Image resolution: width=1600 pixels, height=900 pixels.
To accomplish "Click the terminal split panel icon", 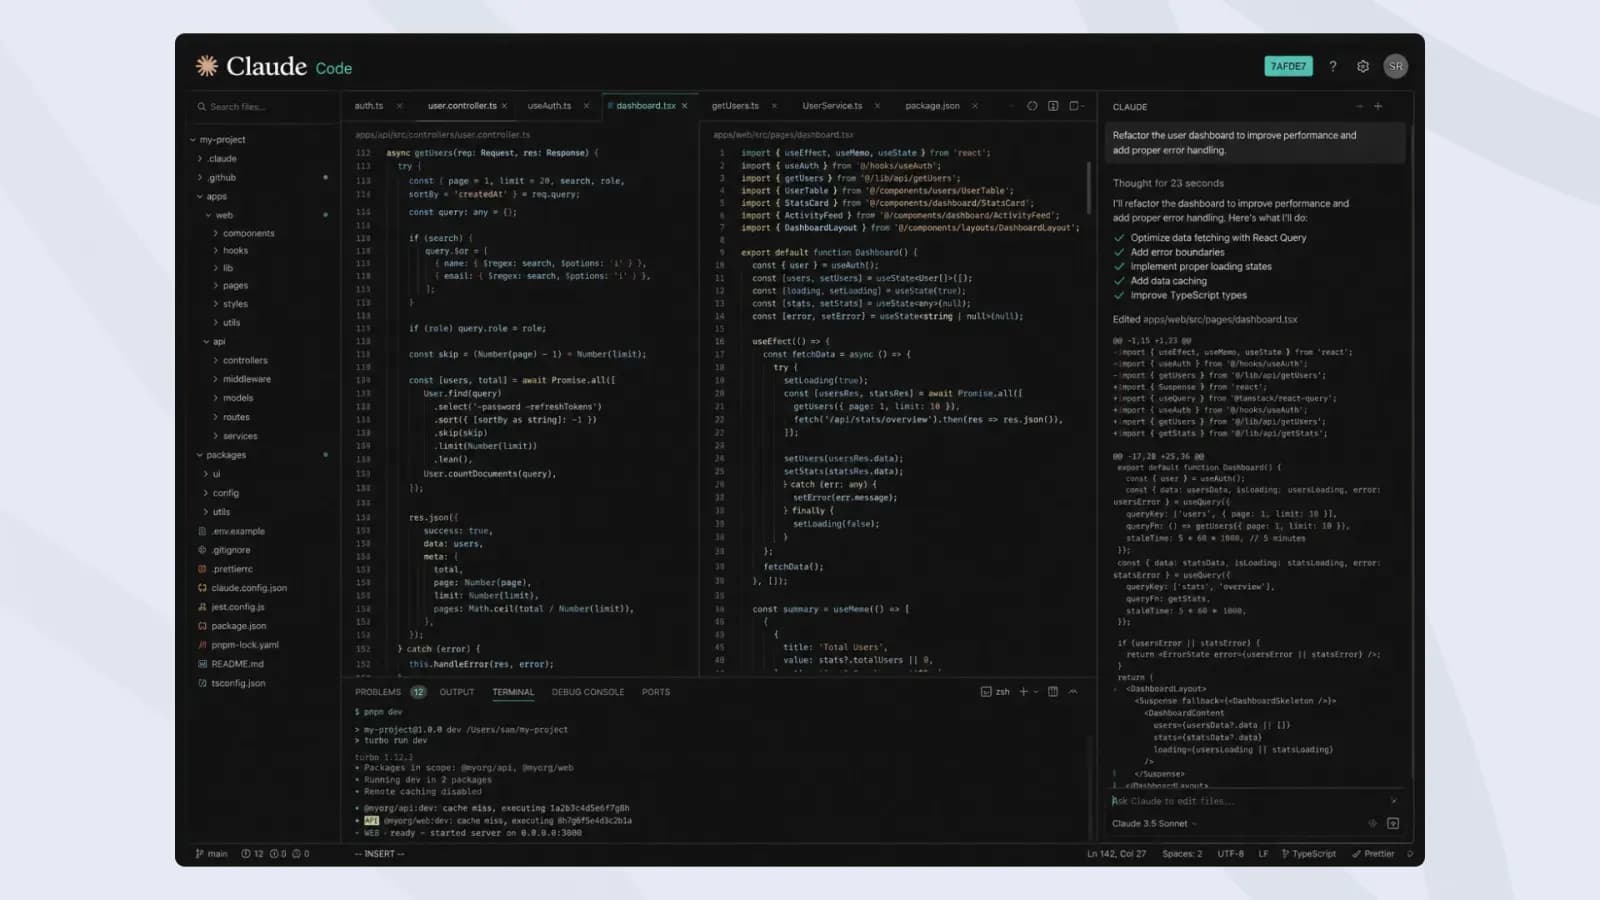I will 1053,692.
